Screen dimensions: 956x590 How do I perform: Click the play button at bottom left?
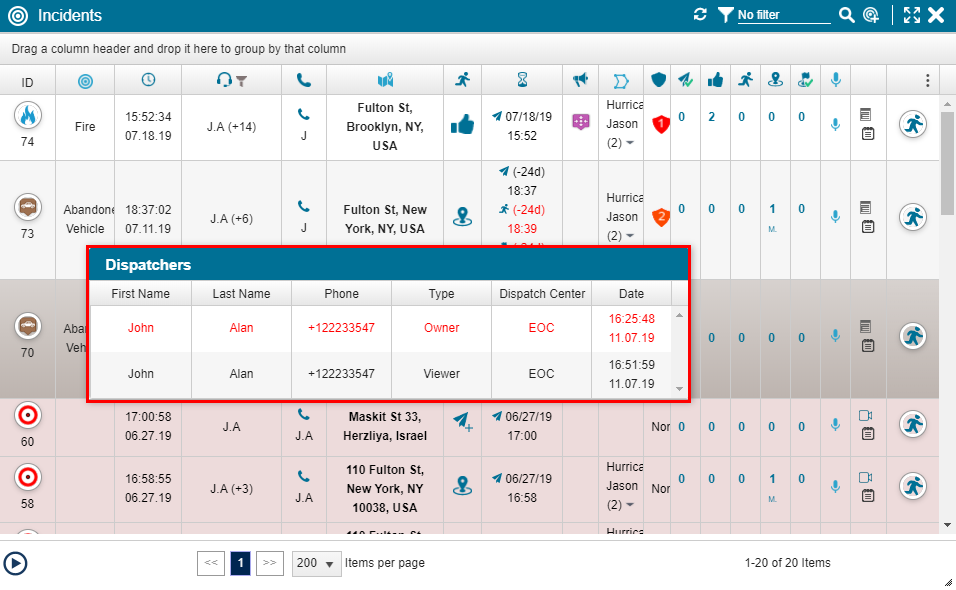(x=17, y=563)
